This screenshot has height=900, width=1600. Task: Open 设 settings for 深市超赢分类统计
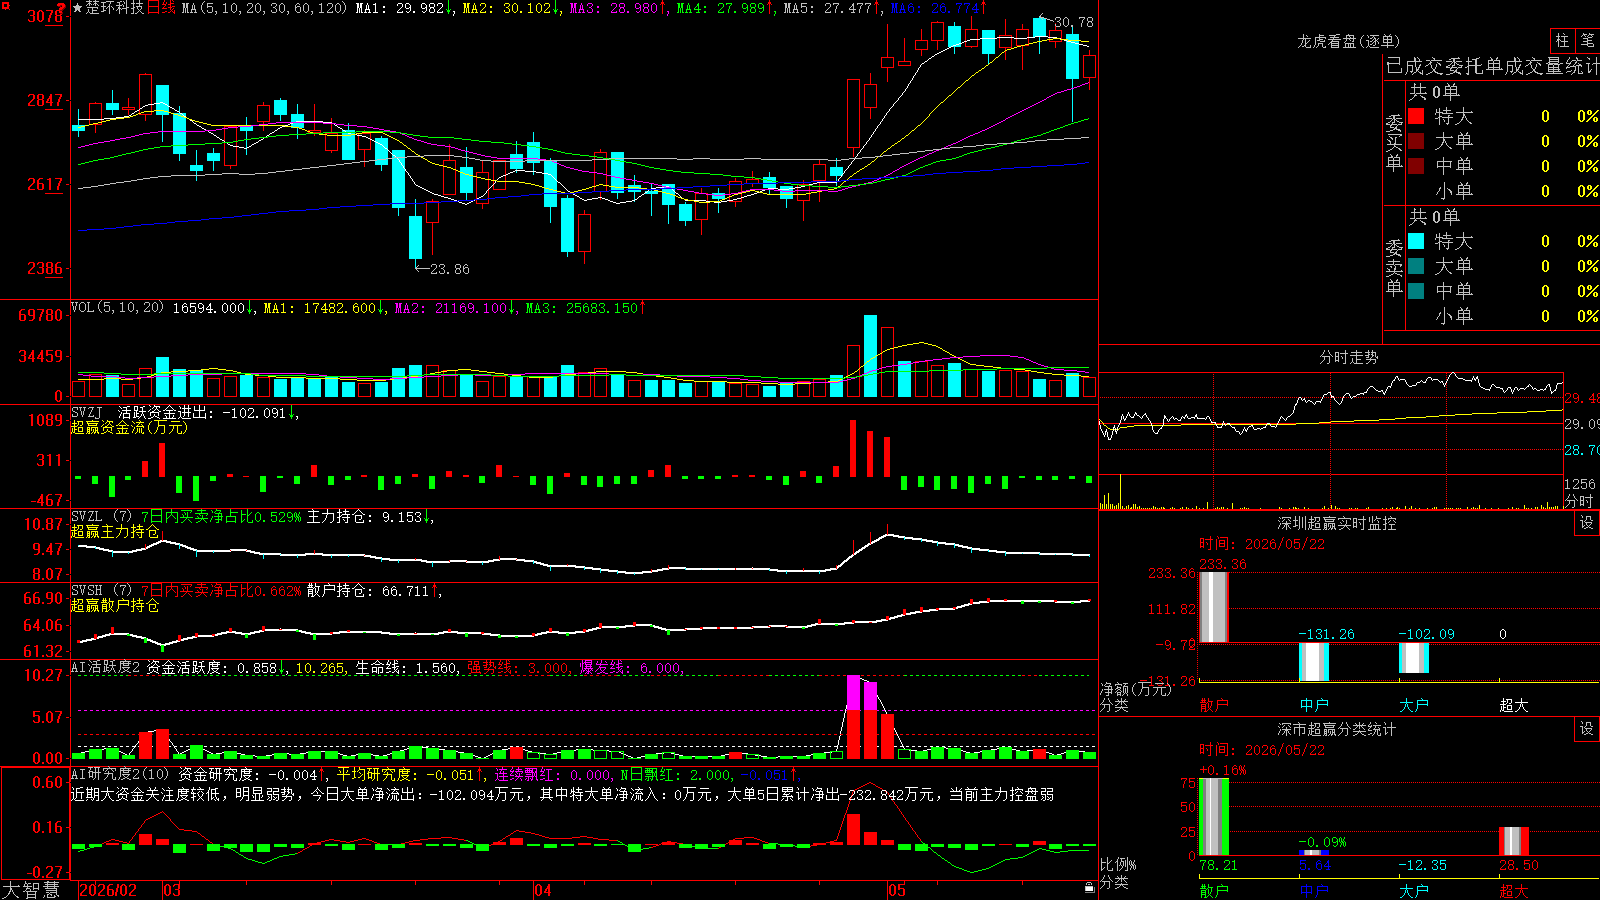pos(1587,729)
